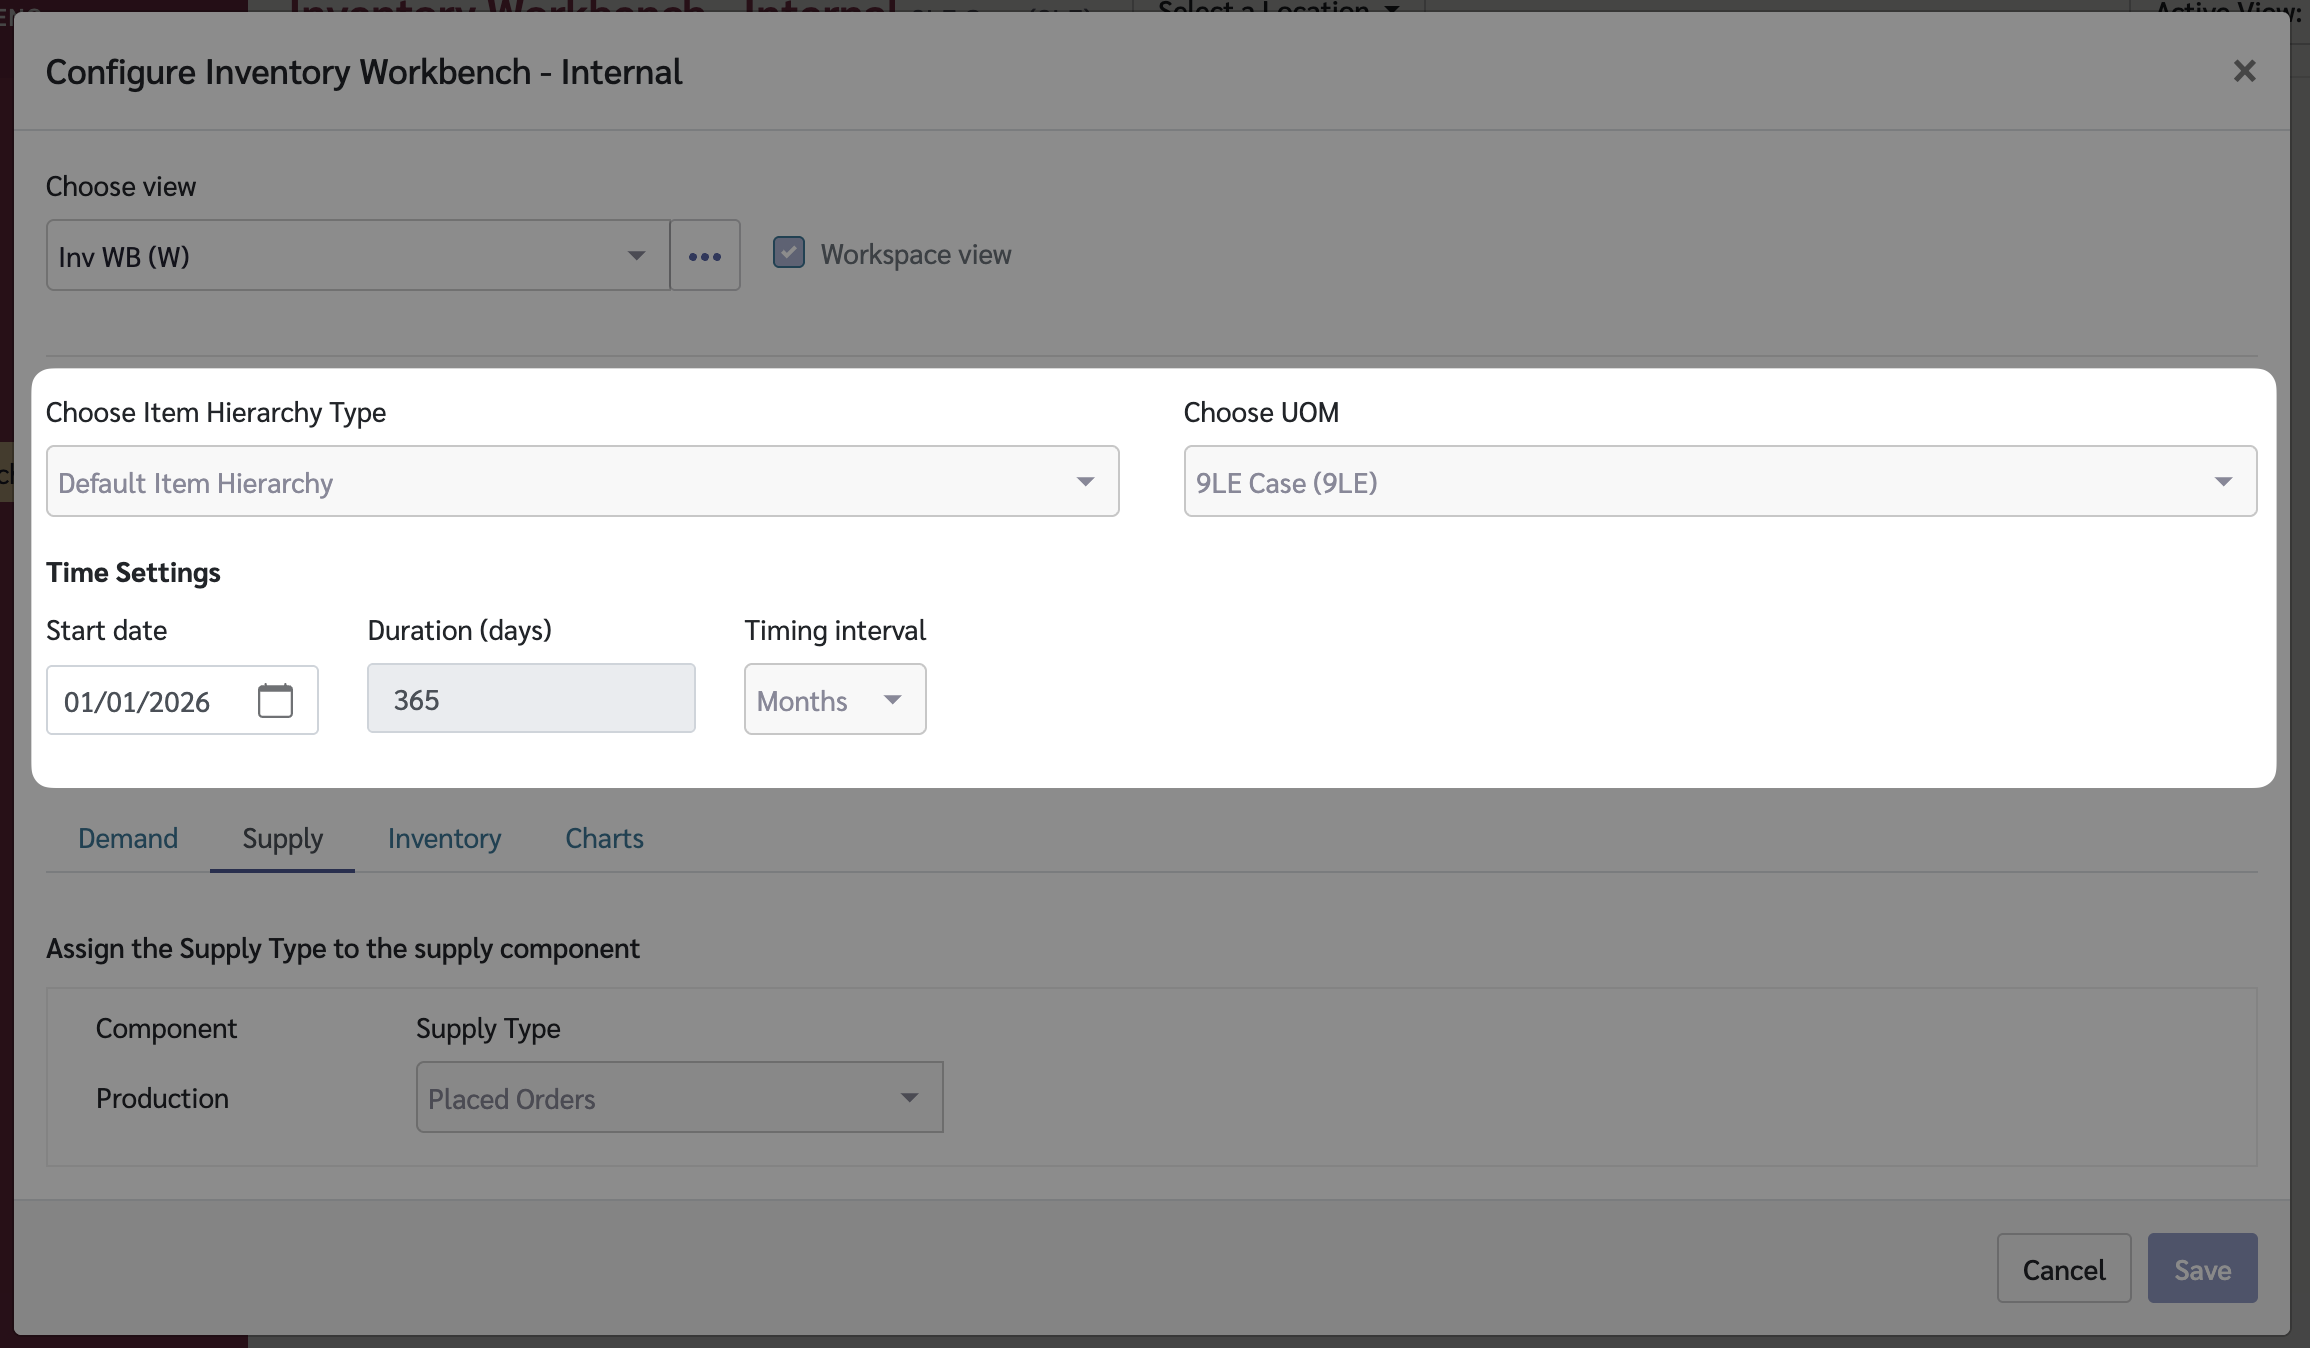Switch to the Demand tab

128,838
